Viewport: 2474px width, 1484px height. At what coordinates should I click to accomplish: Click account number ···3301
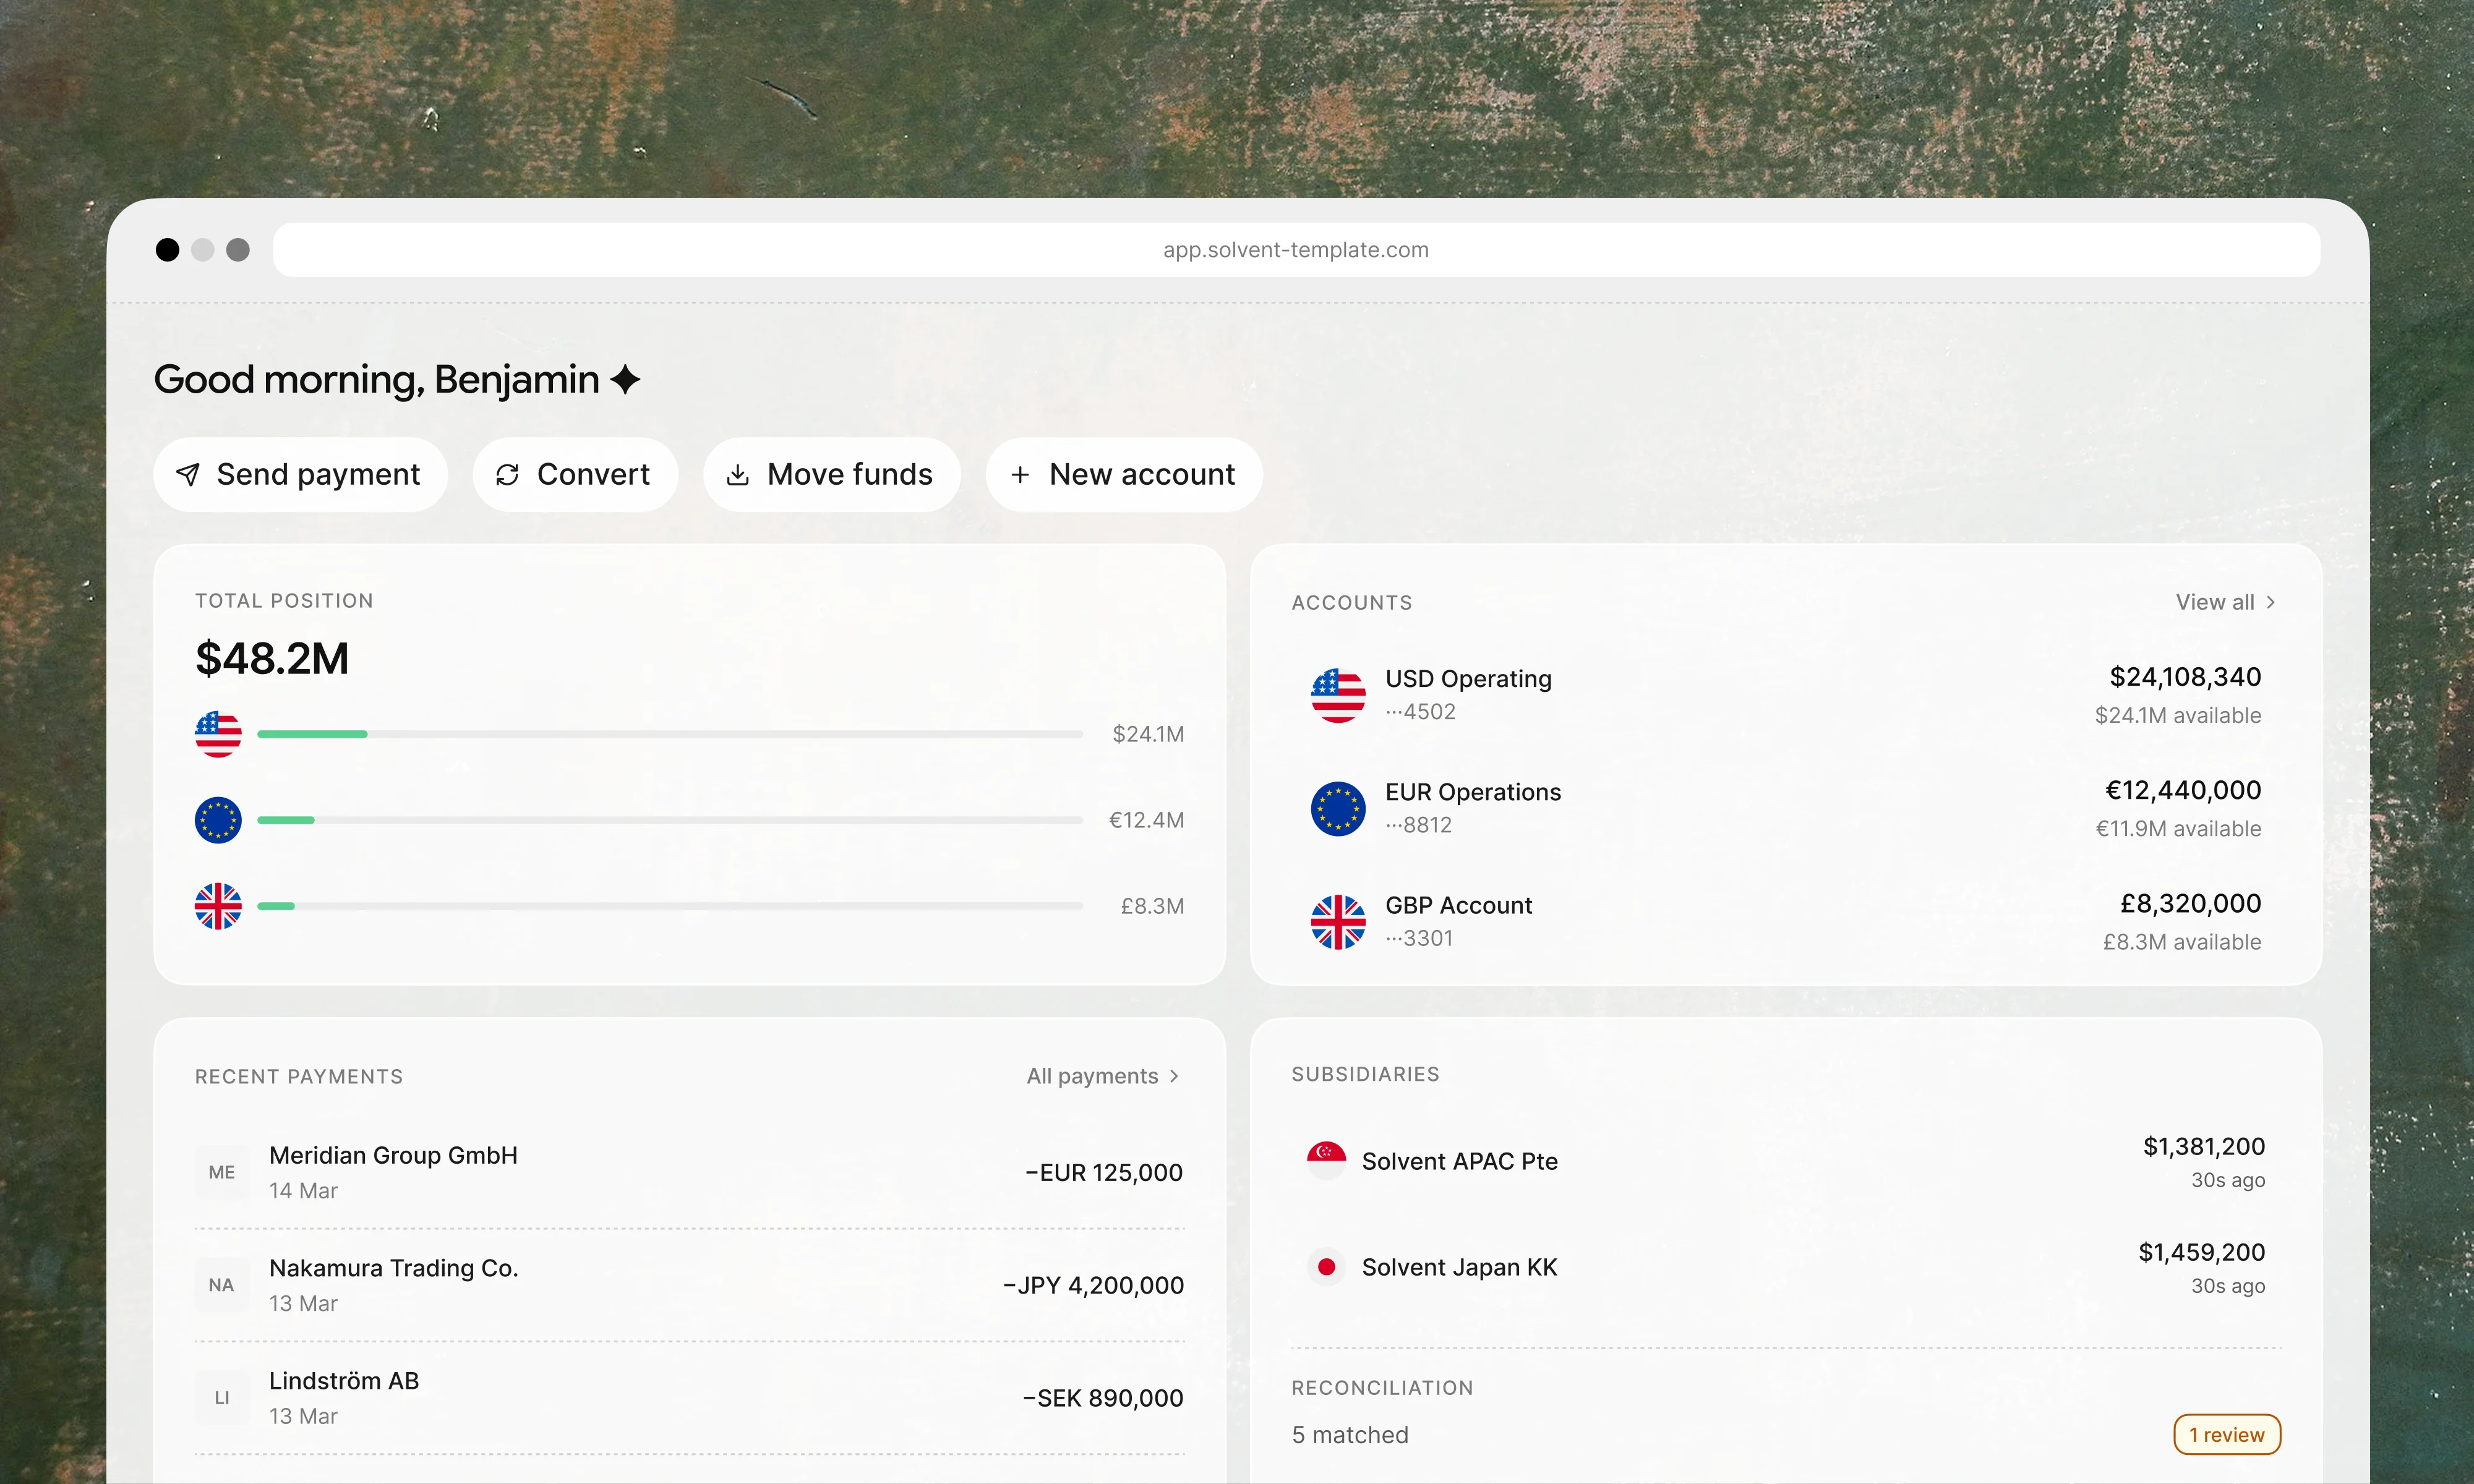coord(1419,938)
